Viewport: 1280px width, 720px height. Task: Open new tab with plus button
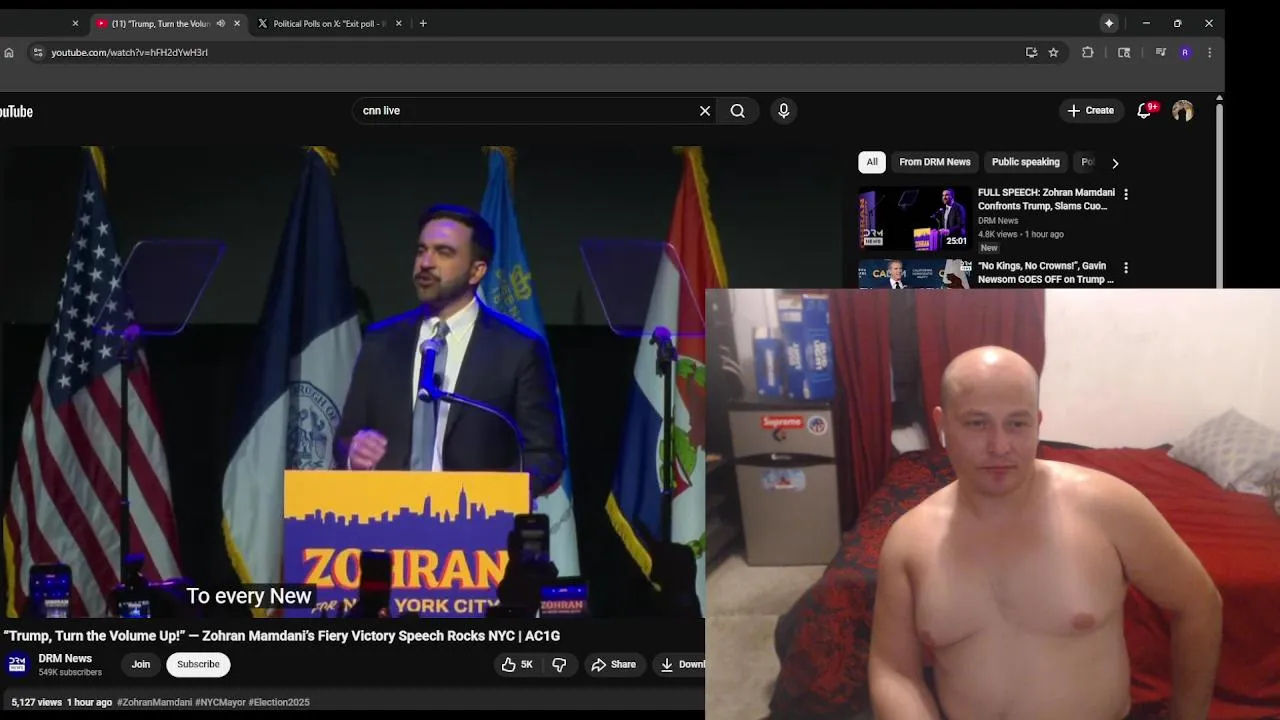pyautogui.click(x=423, y=23)
